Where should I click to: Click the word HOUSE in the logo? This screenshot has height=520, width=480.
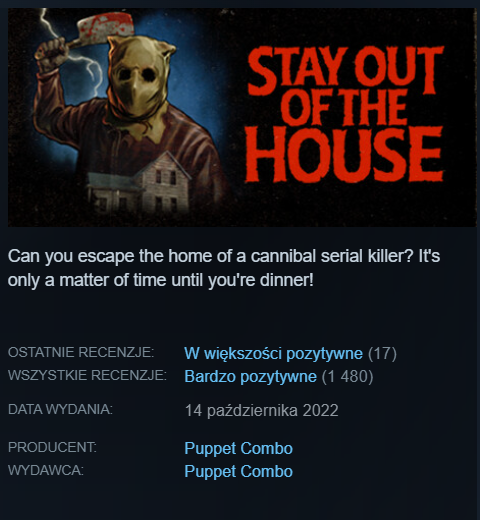345,155
